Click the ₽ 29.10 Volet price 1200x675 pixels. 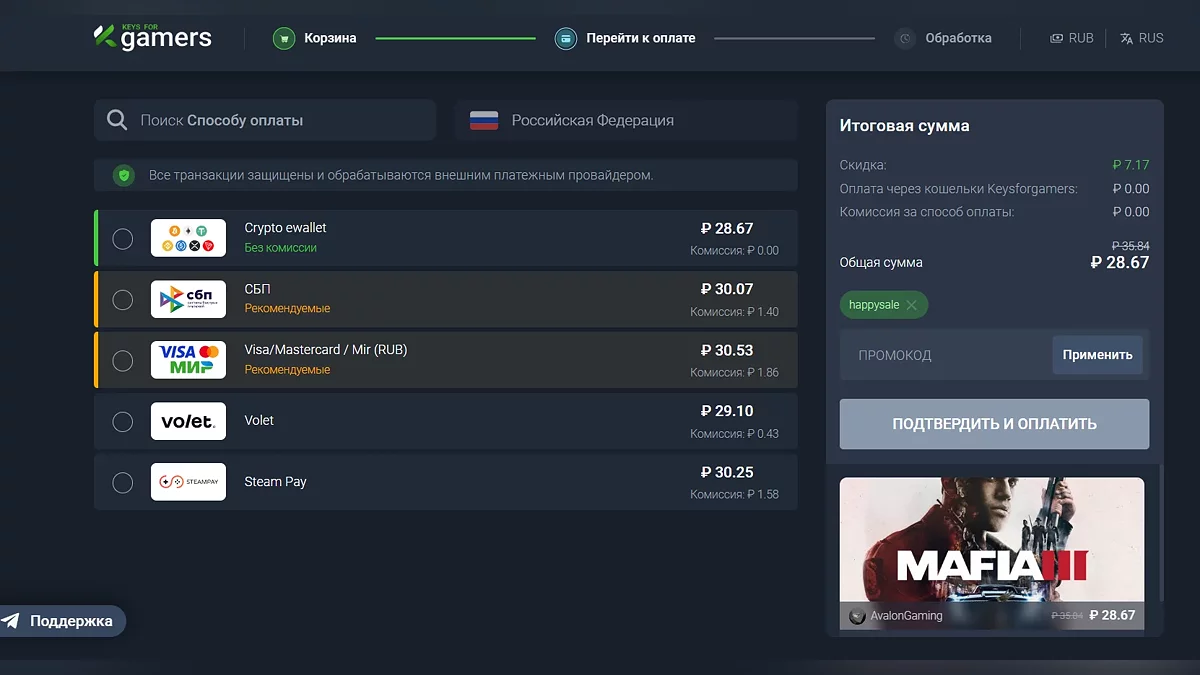pyautogui.click(x=727, y=411)
